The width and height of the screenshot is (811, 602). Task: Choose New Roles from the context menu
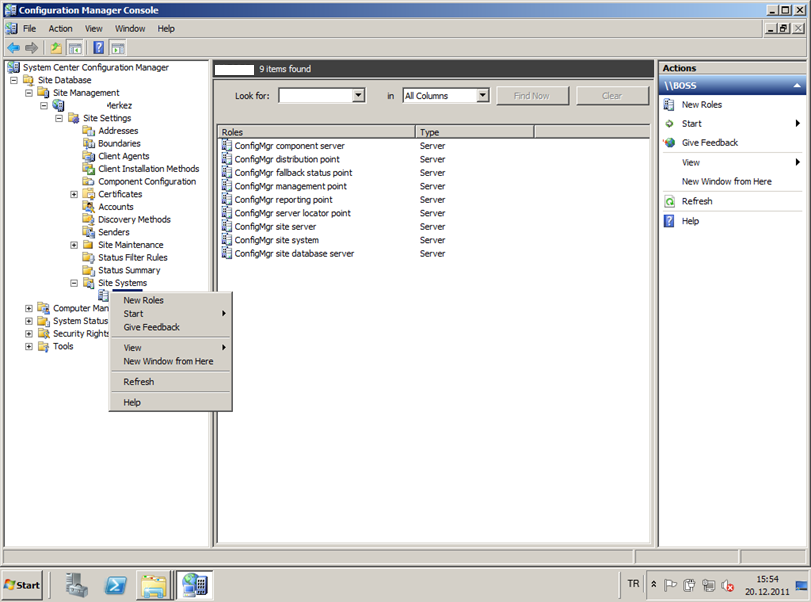click(170, 300)
